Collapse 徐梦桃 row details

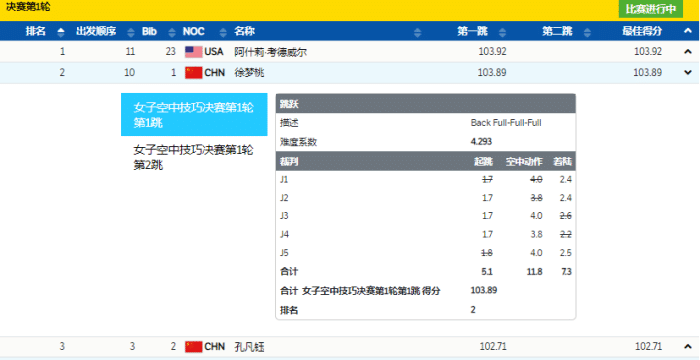(x=688, y=72)
